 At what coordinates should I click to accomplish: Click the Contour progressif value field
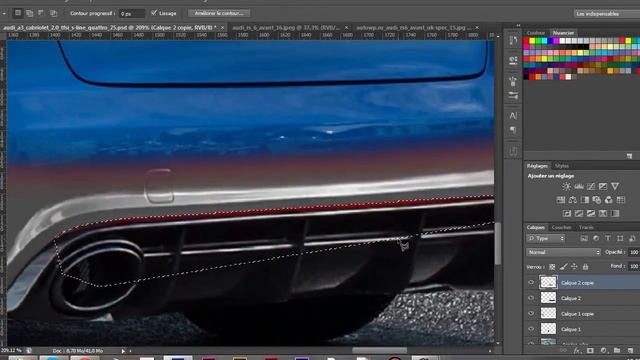tap(132, 13)
